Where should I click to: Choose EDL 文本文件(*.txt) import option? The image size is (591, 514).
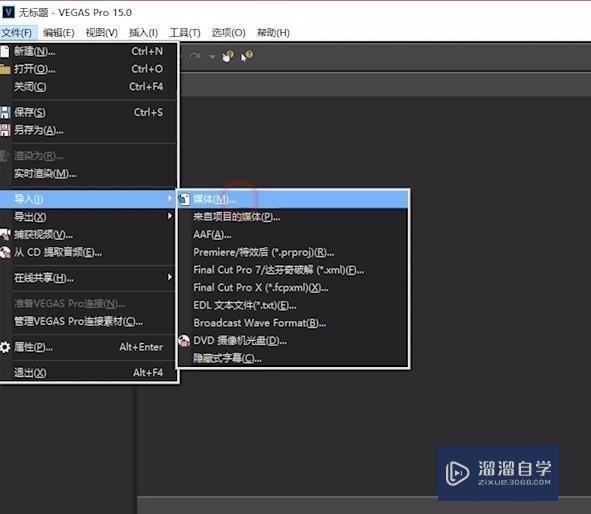click(x=293, y=305)
